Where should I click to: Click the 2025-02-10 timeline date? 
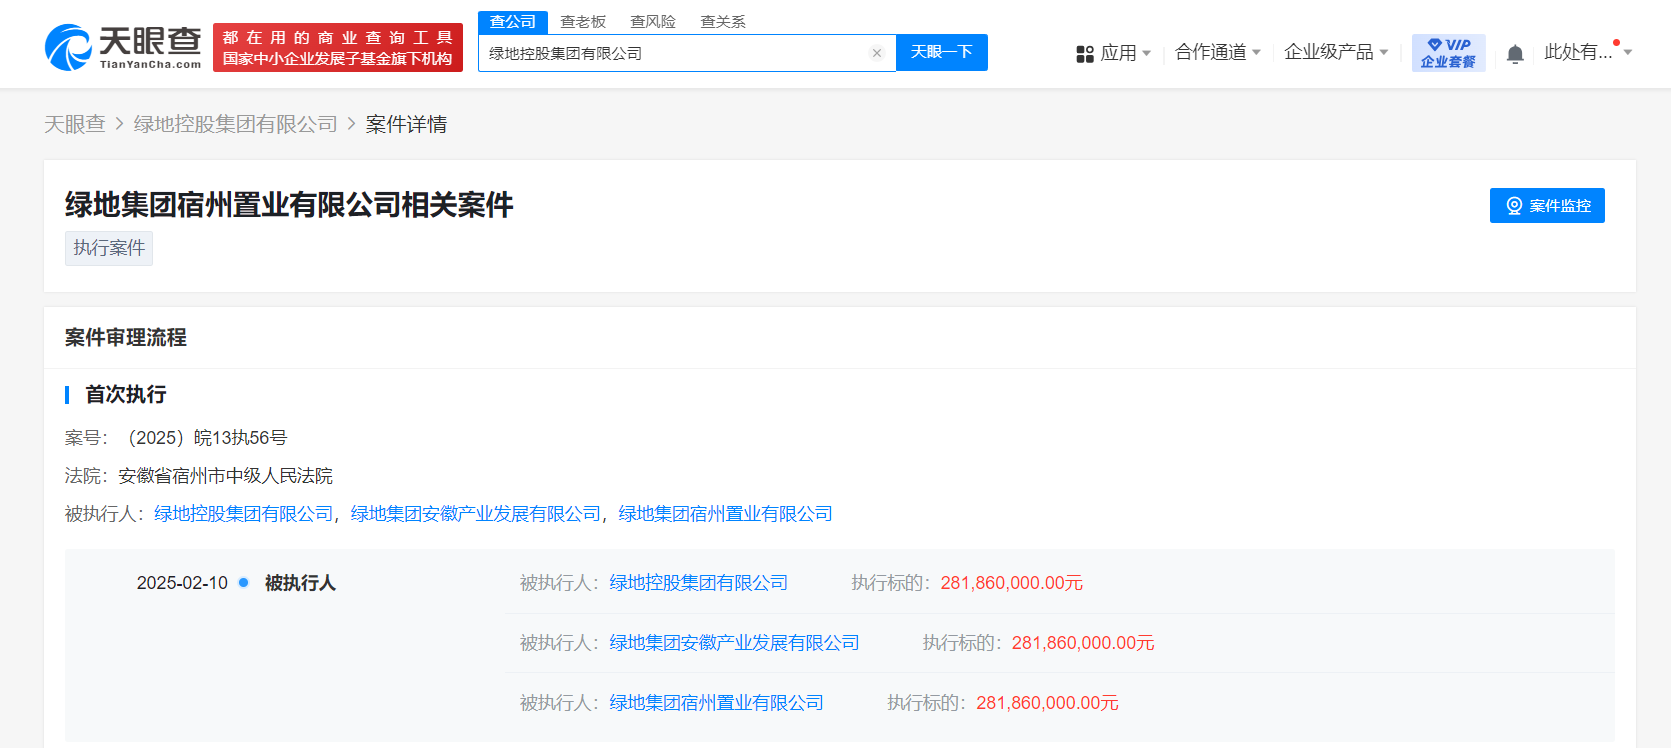click(x=182, y=583)
